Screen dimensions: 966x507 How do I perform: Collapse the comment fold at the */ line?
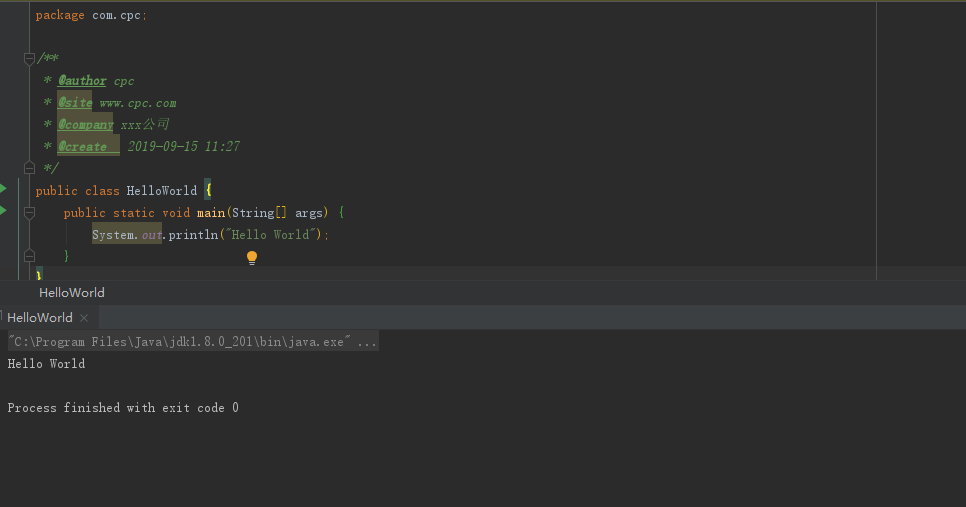pyautogui.click(x=29, y=168)
